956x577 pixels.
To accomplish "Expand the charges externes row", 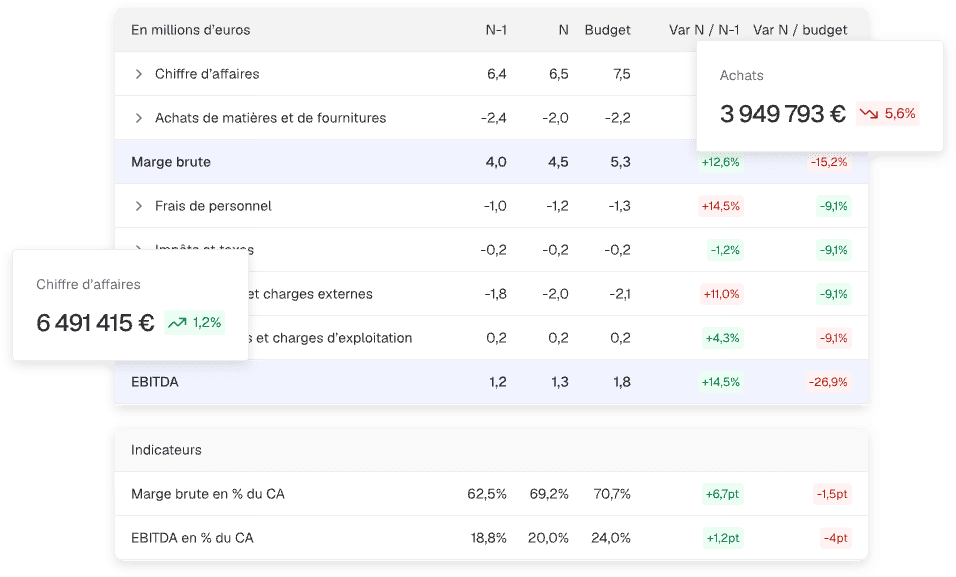I will pyautogui.click(x=138, y=294).
